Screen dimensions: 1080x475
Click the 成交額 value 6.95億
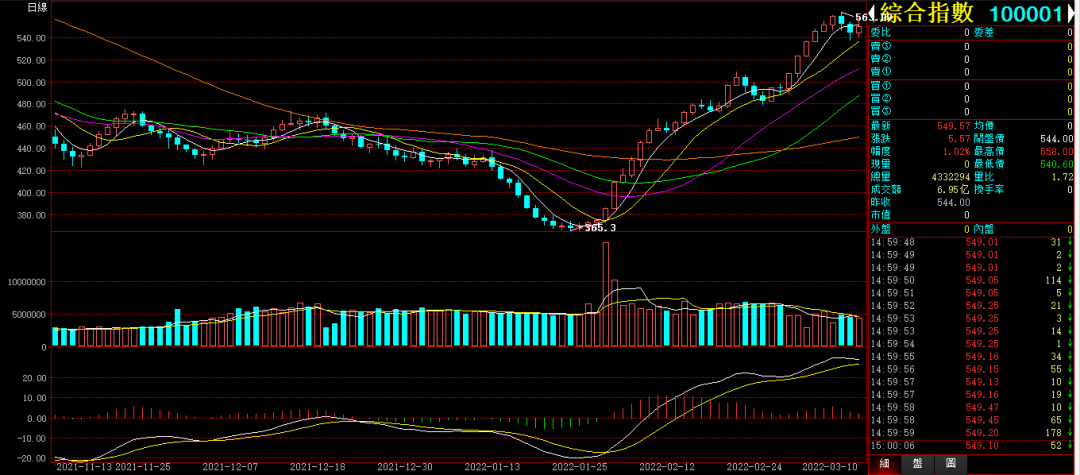pos(951,189)
